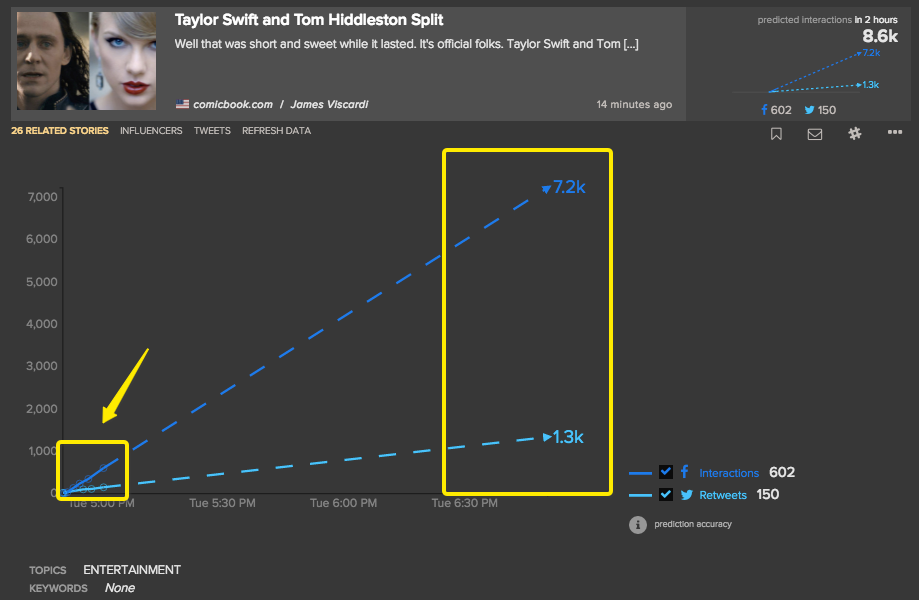Toggle visibility of the Interactions line
Viewport: 919px width, 600px height.
click(x=666, y=472)
